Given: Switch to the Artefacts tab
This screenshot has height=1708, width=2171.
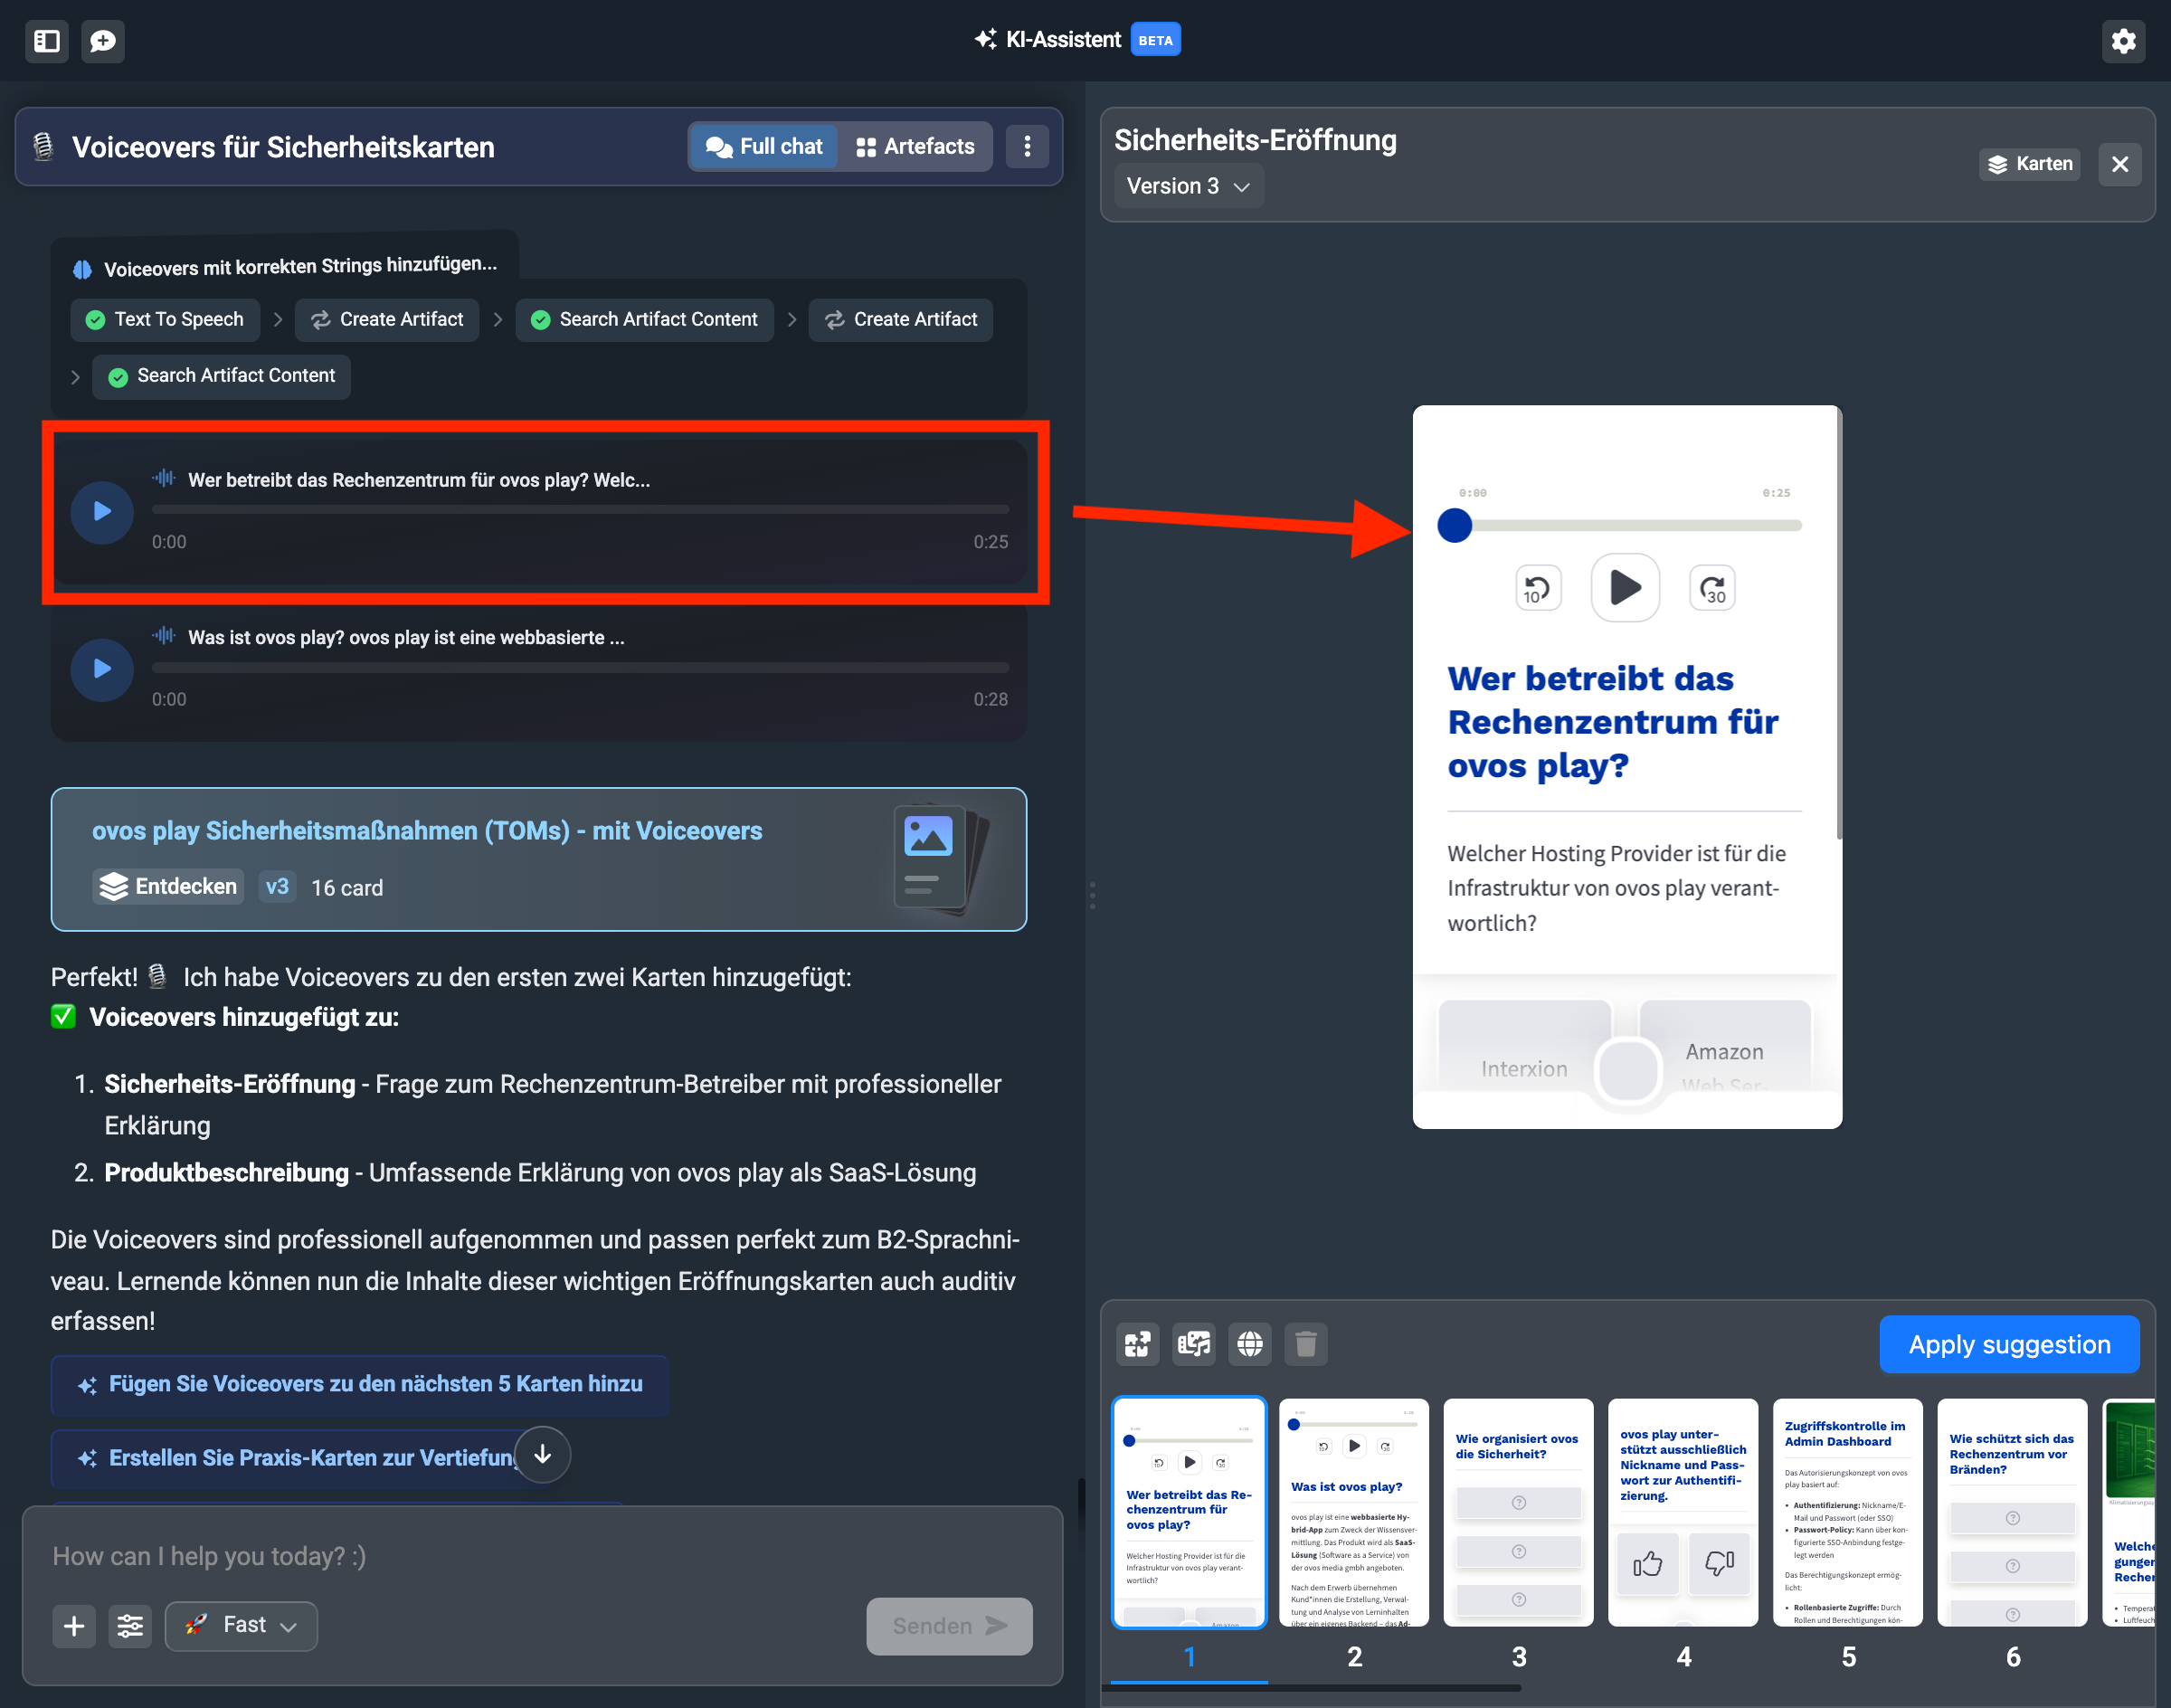Looking at the screenshot, I should pyautogui.click(x=915, y=147).
